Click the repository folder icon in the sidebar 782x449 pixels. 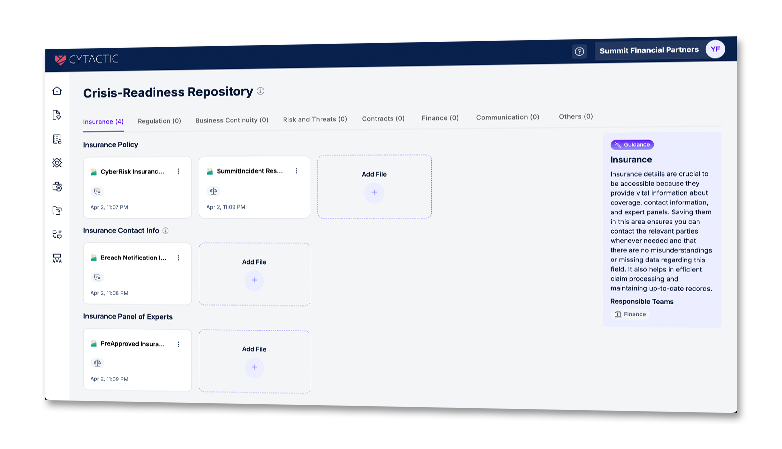(x=57, y=211)
